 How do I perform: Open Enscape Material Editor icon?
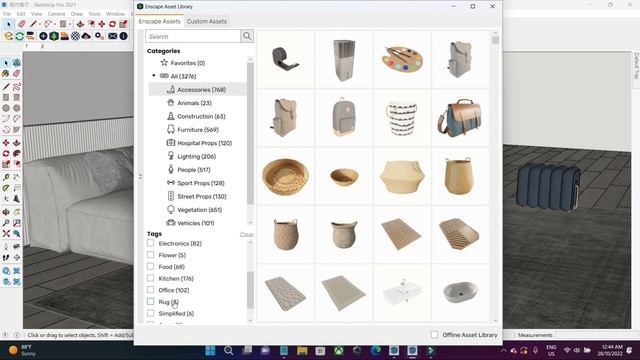[76, 36]
